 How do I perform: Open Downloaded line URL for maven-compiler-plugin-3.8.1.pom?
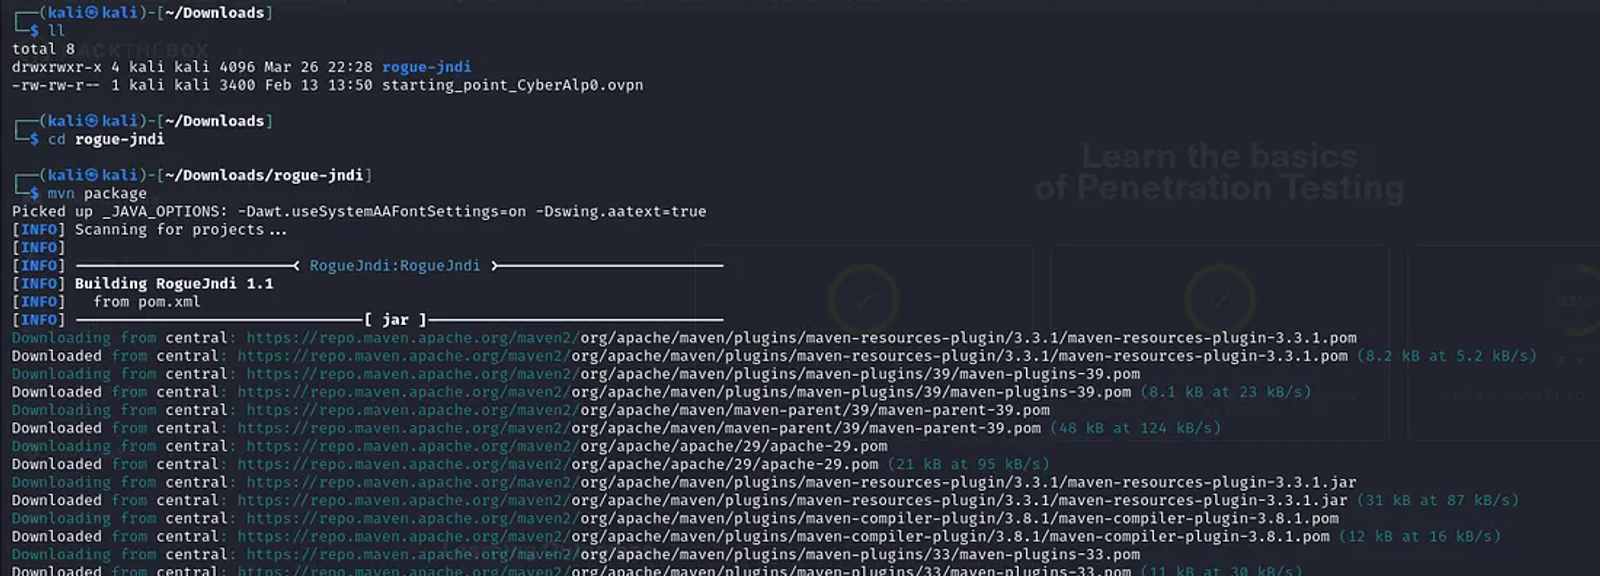[783, 536]
